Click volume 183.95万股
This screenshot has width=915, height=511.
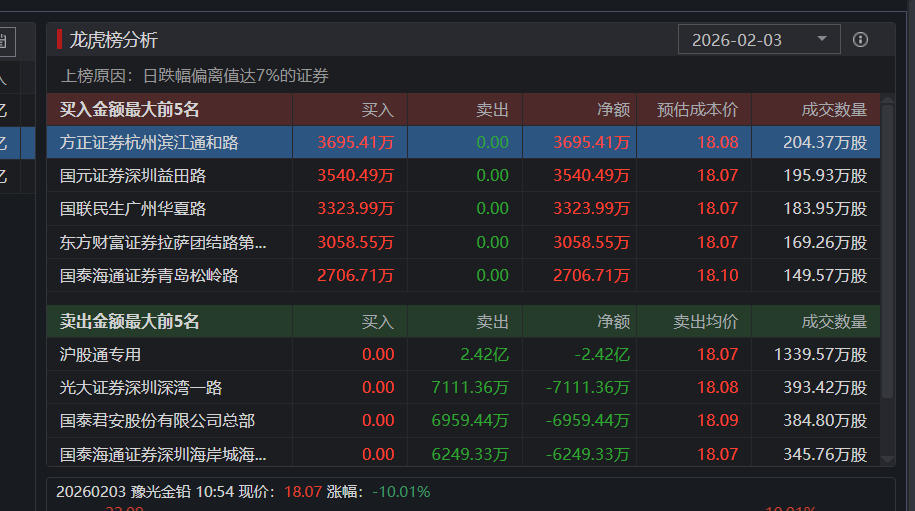coord(825,209)
